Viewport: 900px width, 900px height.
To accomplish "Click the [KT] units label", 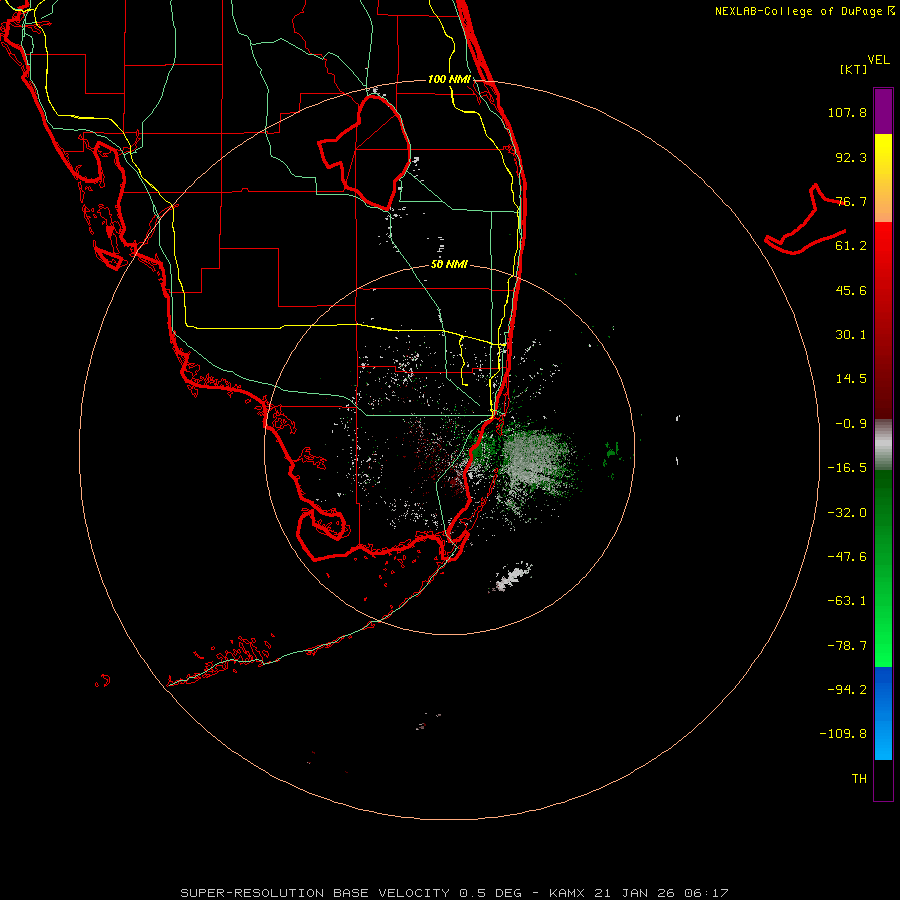I will (x=854, y=69).
